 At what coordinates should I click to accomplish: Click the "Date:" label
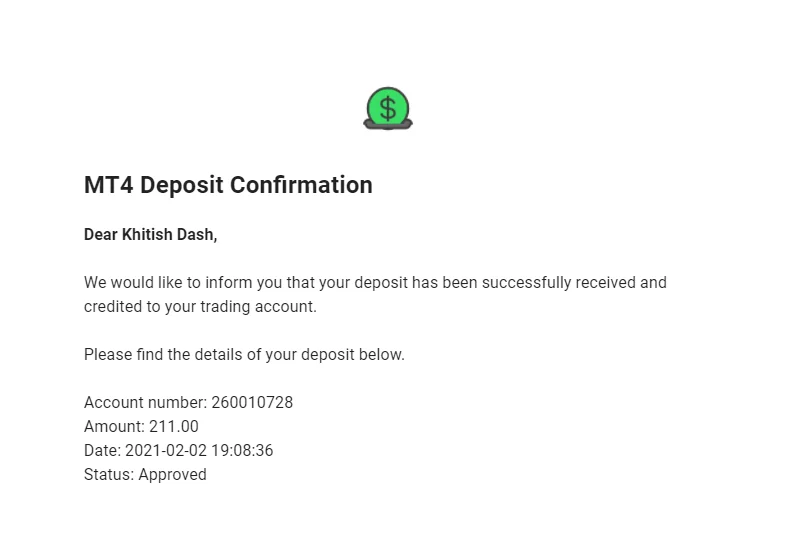(x=102, y=451)
